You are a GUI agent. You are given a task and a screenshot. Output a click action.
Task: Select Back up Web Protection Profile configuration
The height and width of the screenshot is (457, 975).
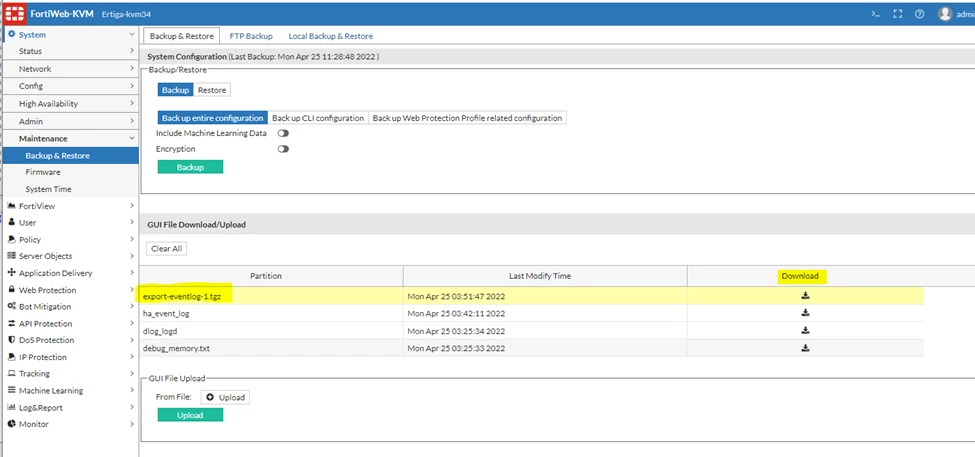coord(467,118)
